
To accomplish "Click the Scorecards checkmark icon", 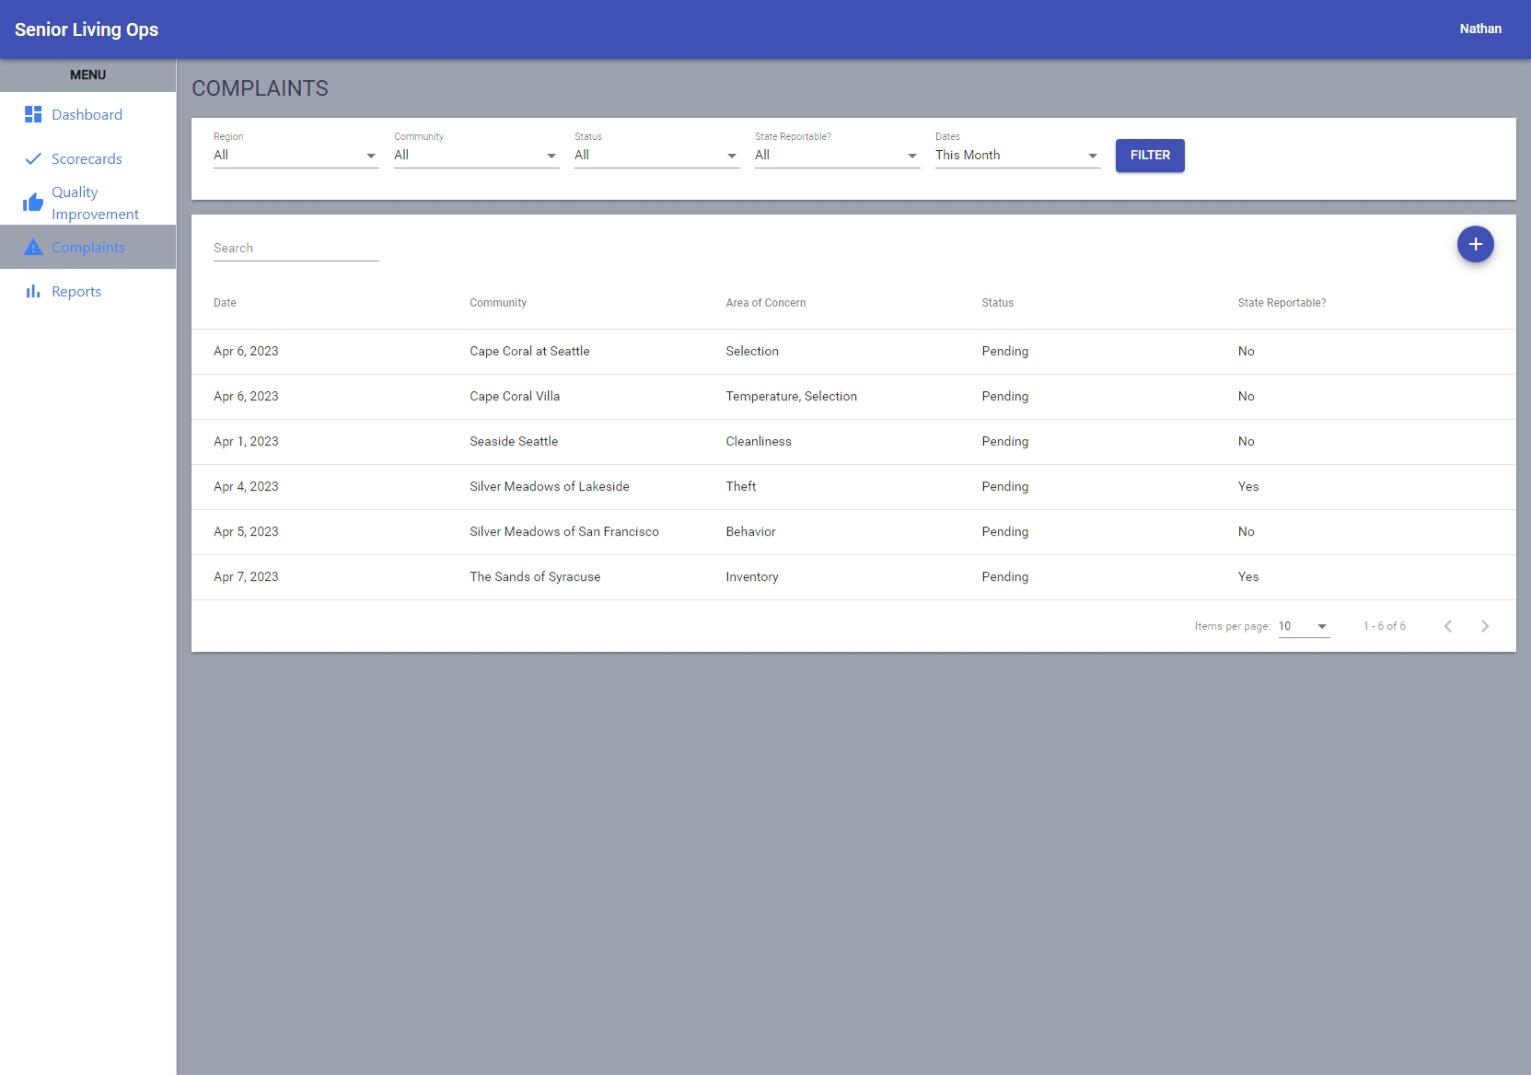I will coord(33,159).
